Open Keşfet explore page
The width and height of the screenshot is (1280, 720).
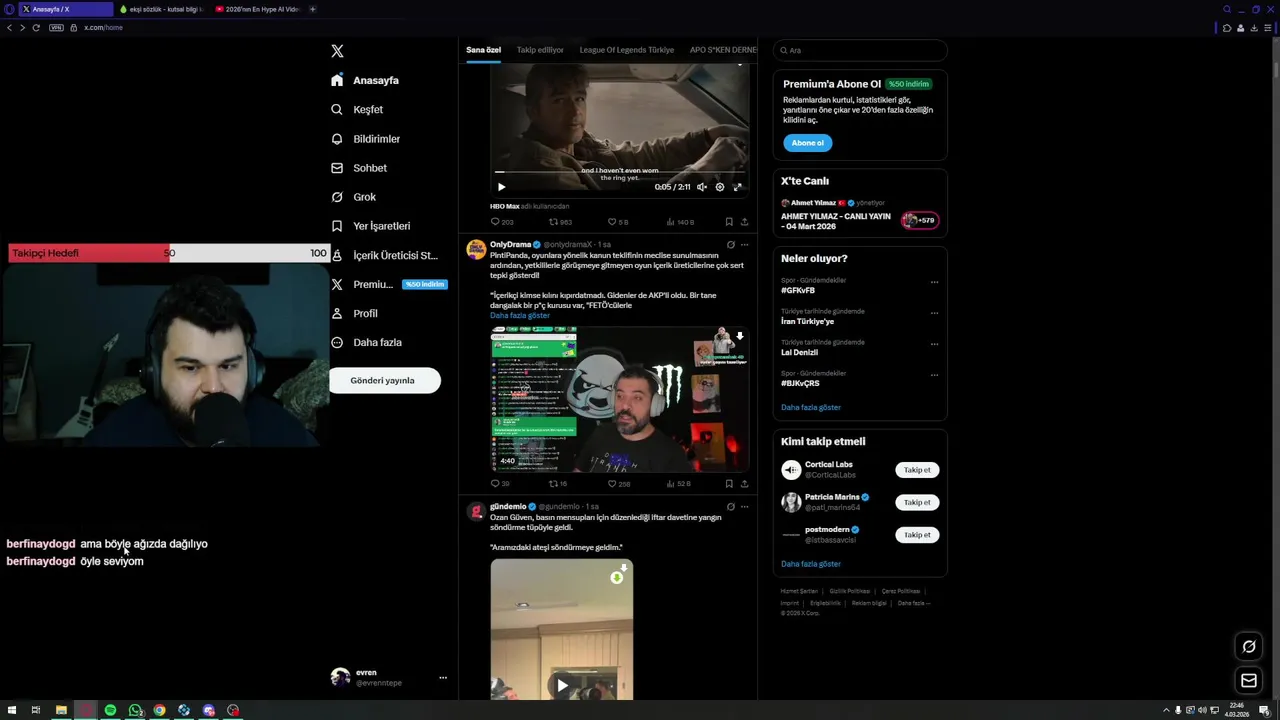point(357,109)
